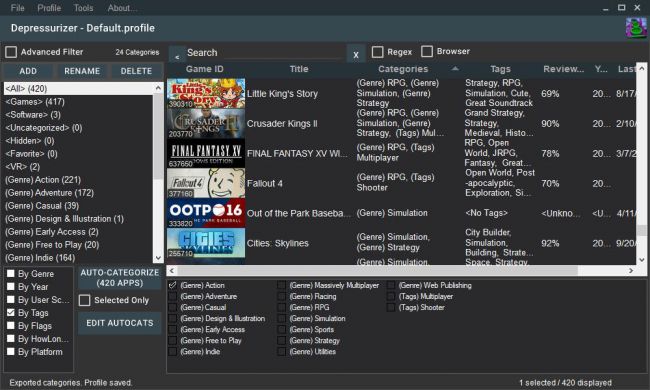650x390 pixels.
Task: Select the <Favorite> (0) category
Action: coord(79,154)
